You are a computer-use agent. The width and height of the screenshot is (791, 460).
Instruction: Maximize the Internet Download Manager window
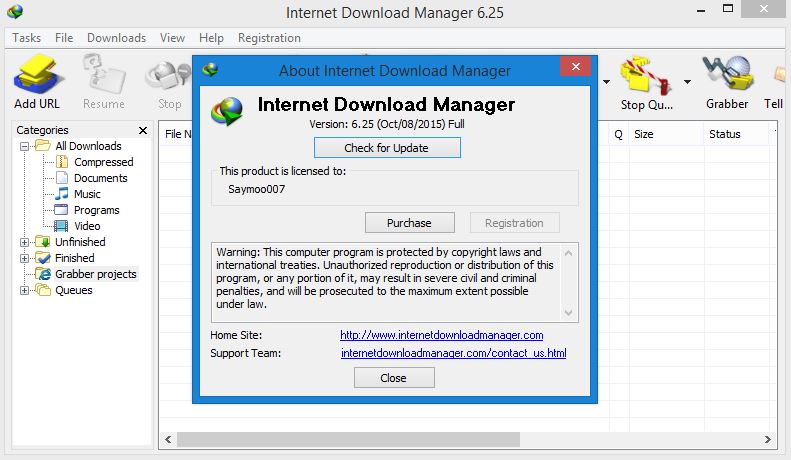coord(727,9)
